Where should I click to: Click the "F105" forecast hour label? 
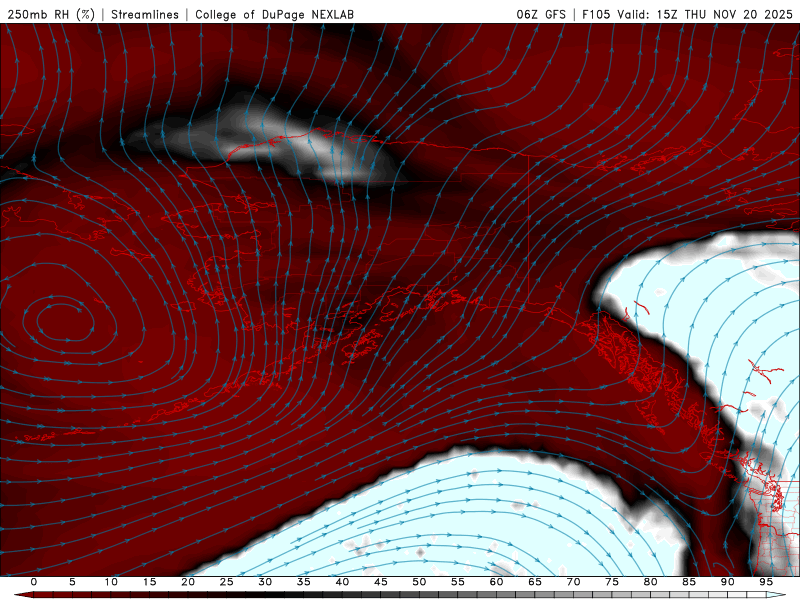click(596, 14)
